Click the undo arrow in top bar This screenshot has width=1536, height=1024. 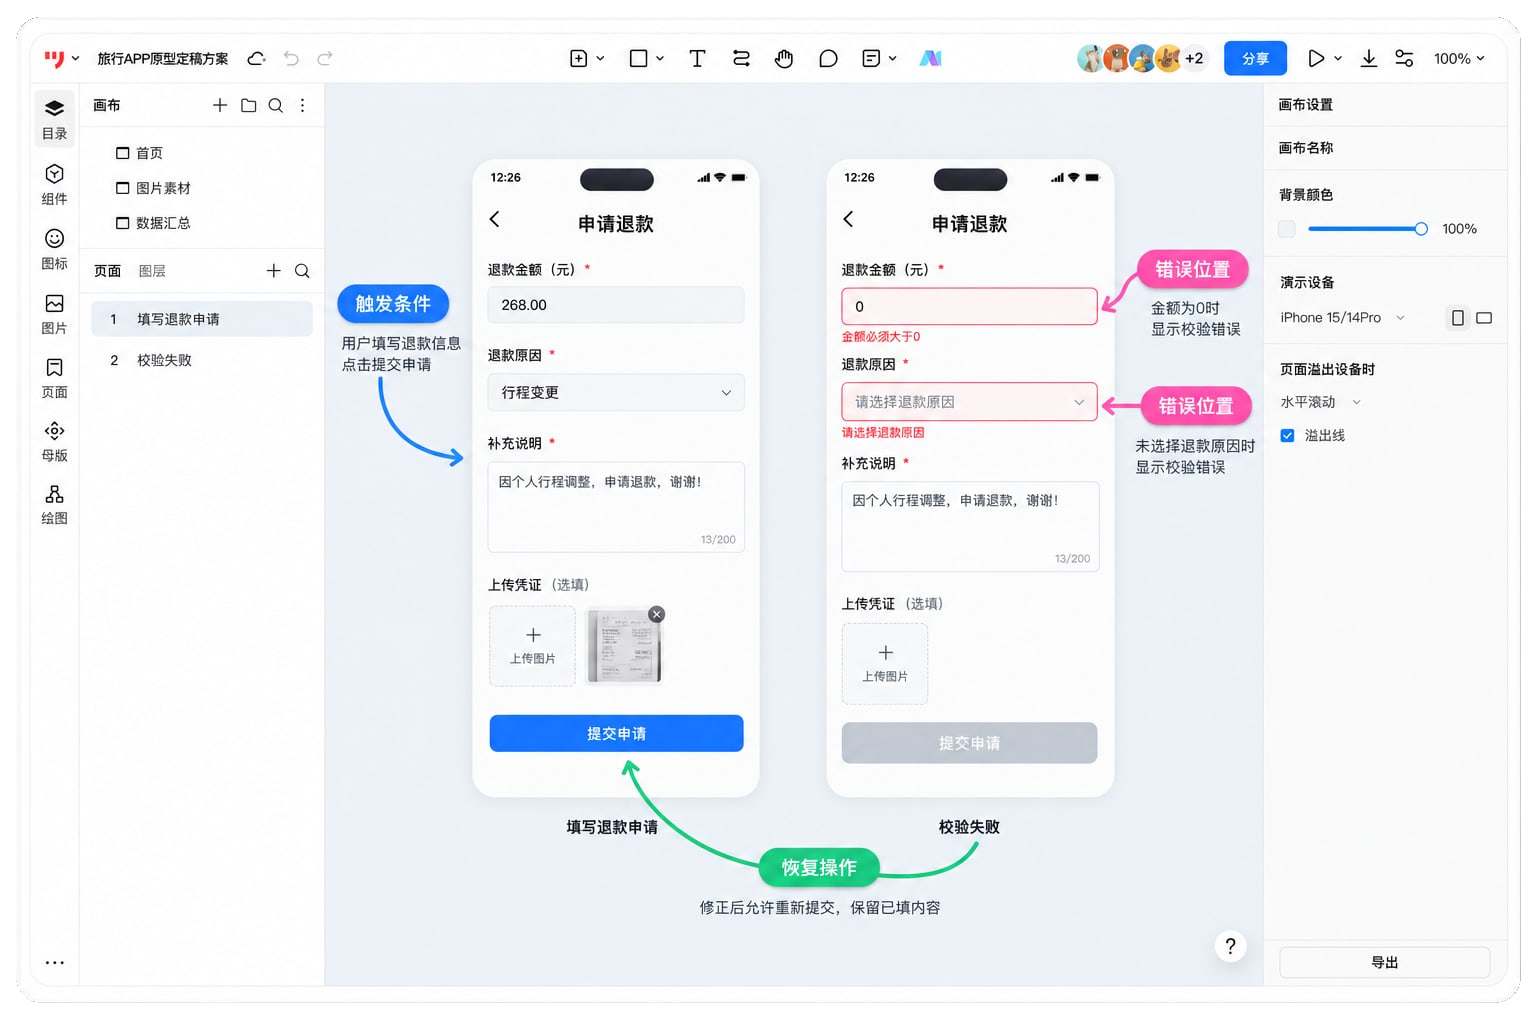point(291,59)
